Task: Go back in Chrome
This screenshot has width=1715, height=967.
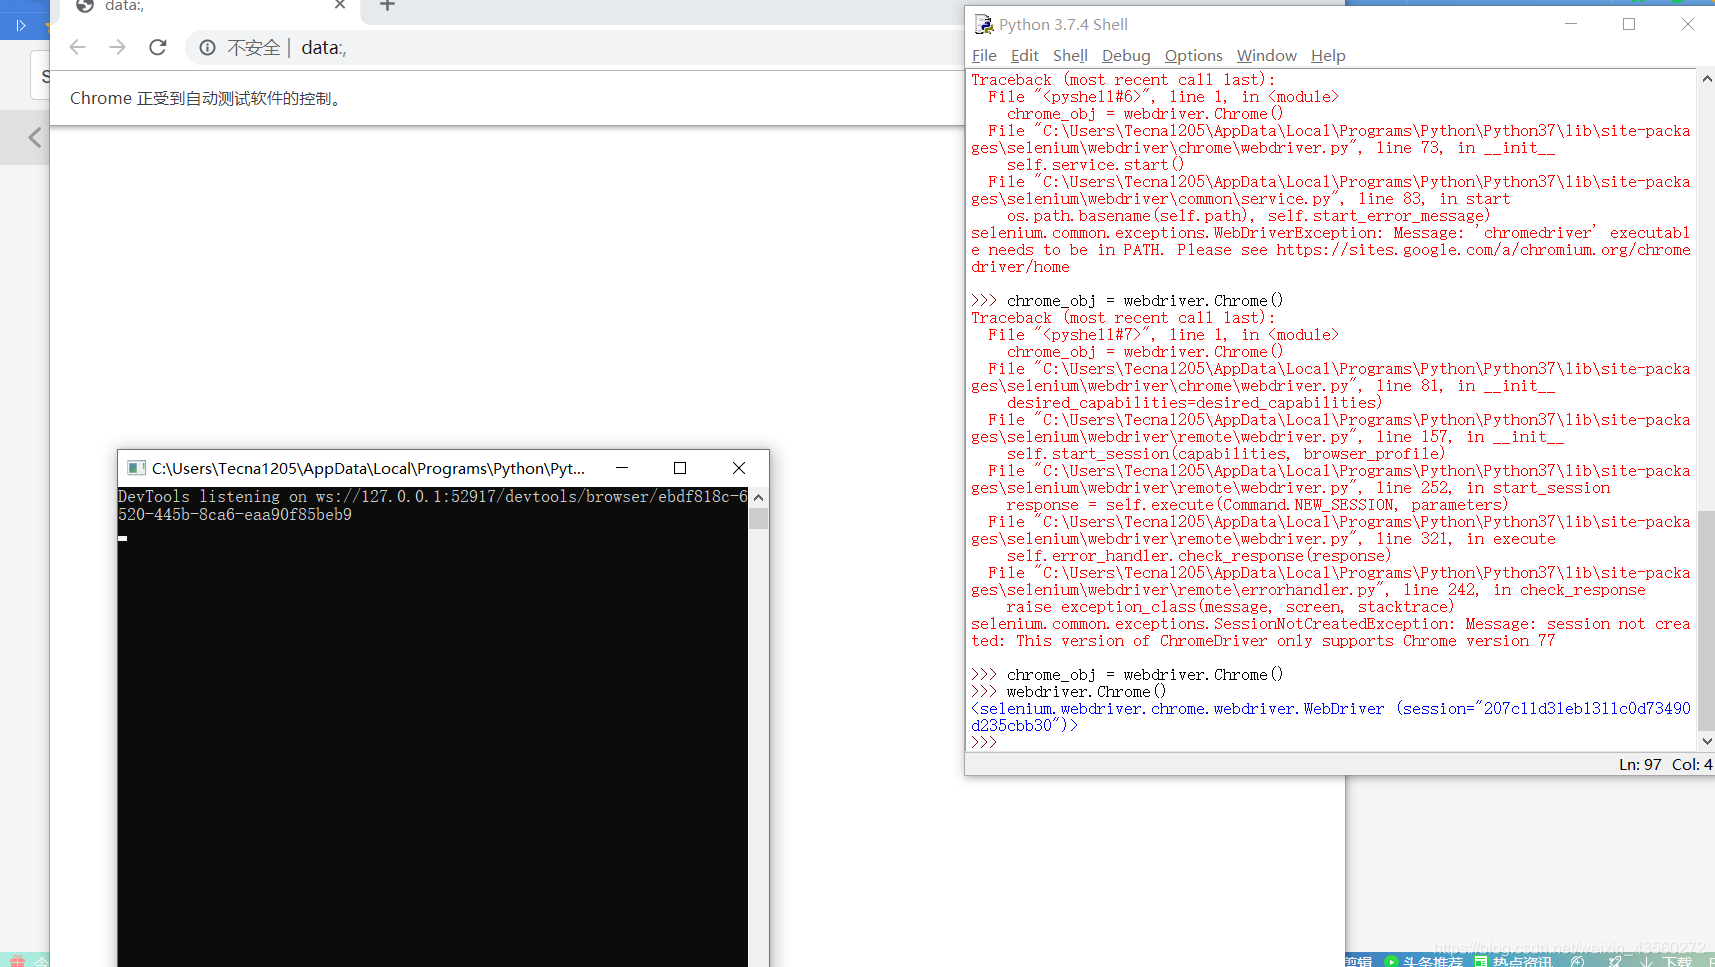Action: [x=78, y=47]
